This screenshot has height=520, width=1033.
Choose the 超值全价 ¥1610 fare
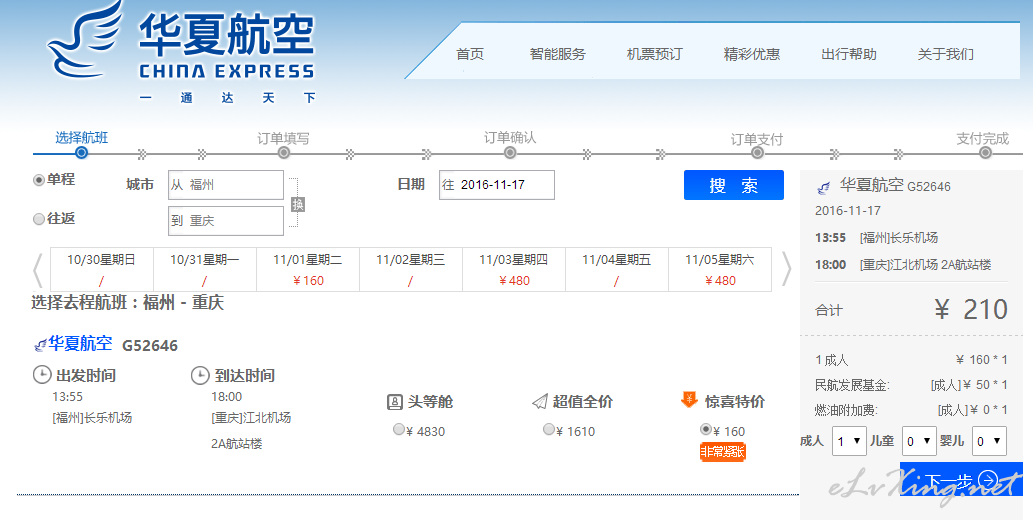click(x=549, y=429)
